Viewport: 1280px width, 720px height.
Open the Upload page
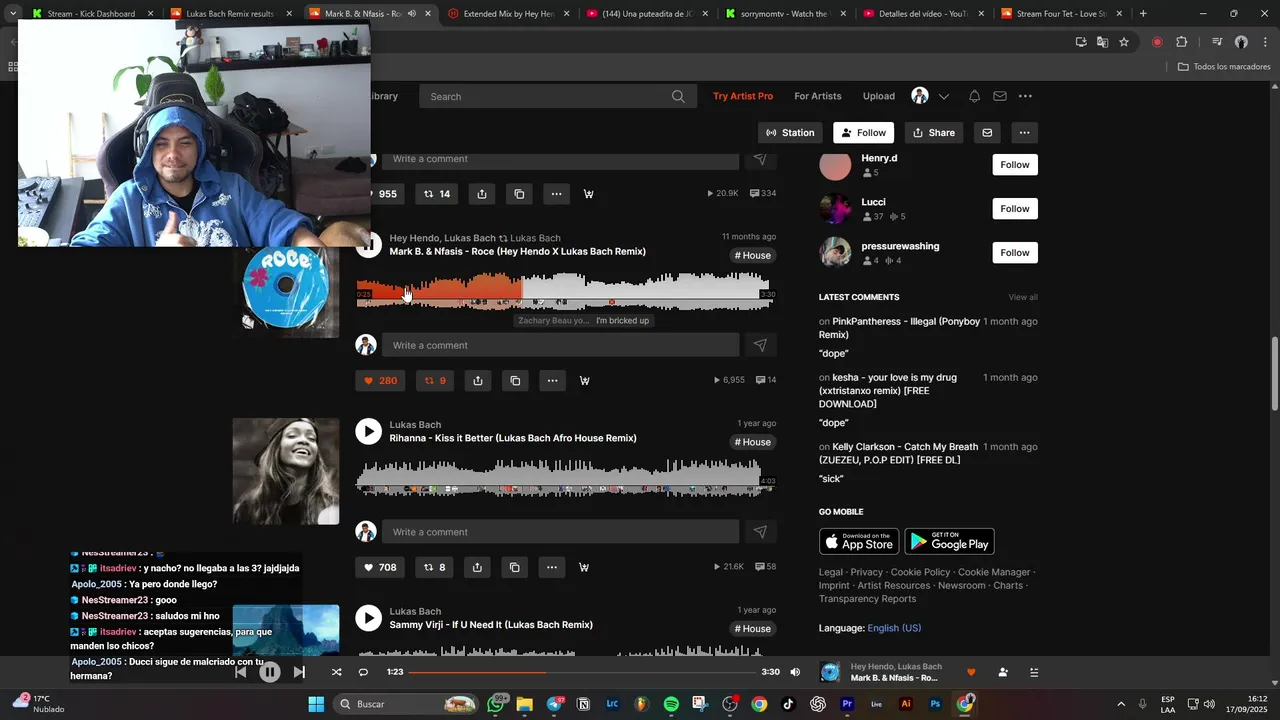[879, 96]
